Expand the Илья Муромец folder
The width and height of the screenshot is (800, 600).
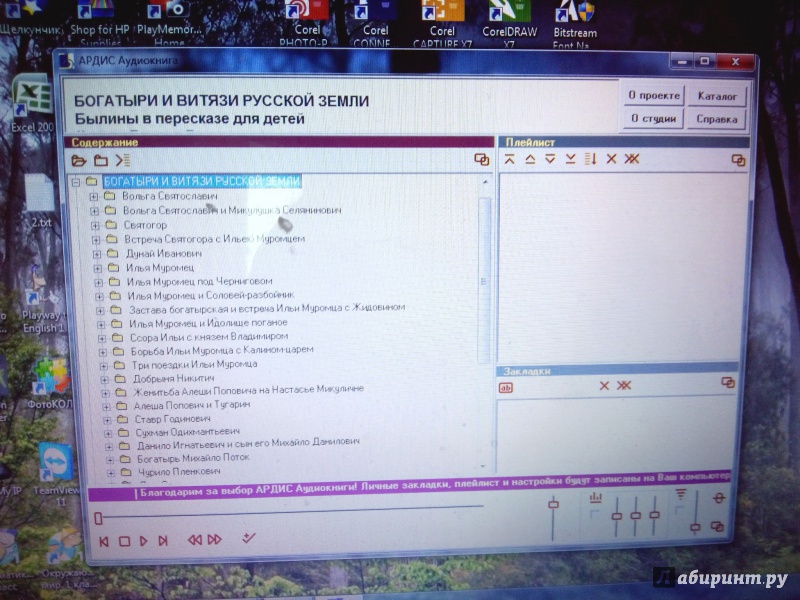[98, 268]
